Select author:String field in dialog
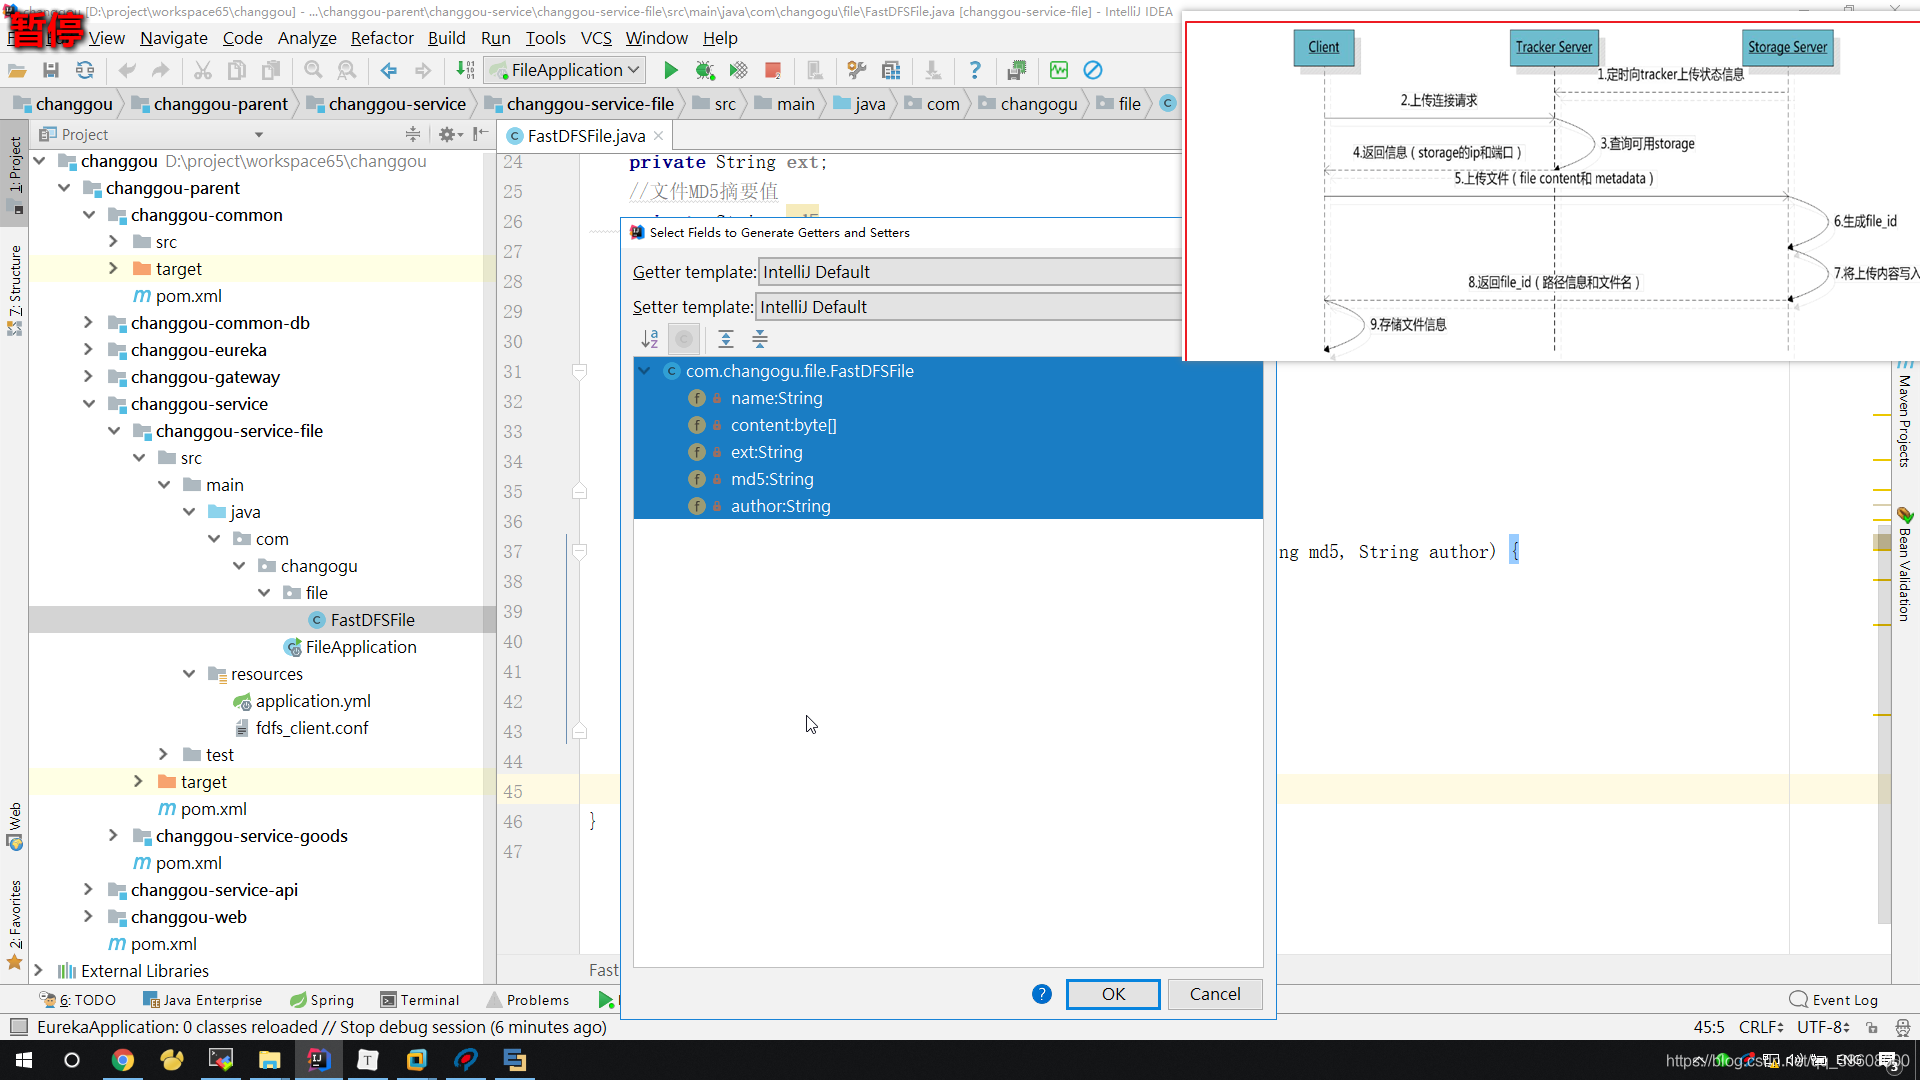 pos(780,506)
